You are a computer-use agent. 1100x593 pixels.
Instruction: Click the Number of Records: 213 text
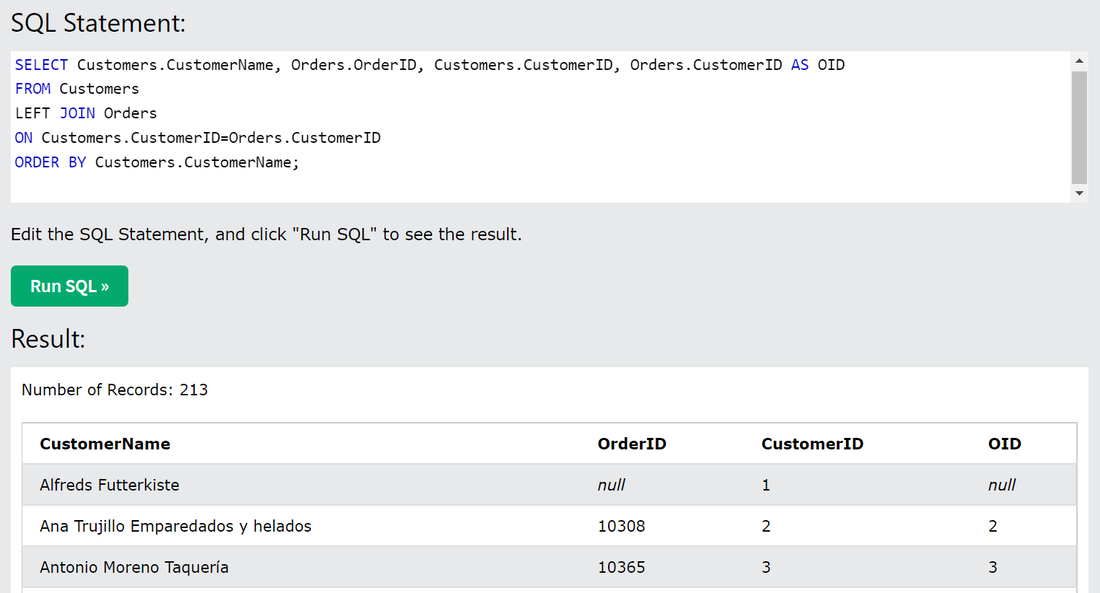pyautogui.click(x=115, y=390)
